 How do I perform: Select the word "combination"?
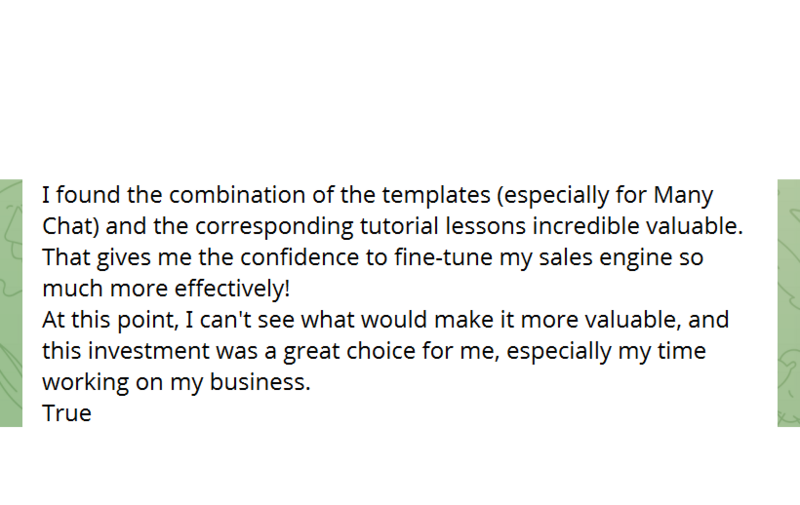click(x=237, y=195)
